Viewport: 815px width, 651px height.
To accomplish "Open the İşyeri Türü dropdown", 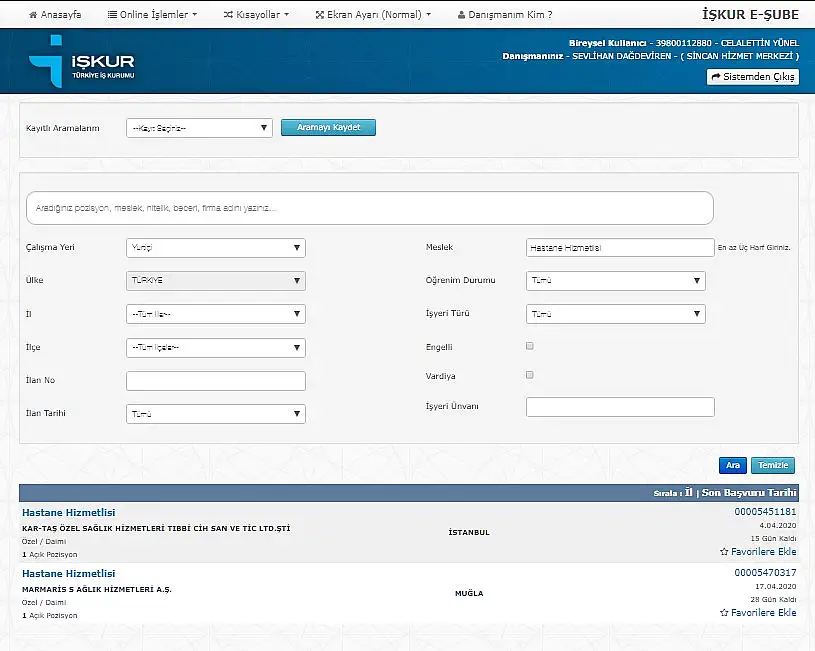I will [615, 314].
